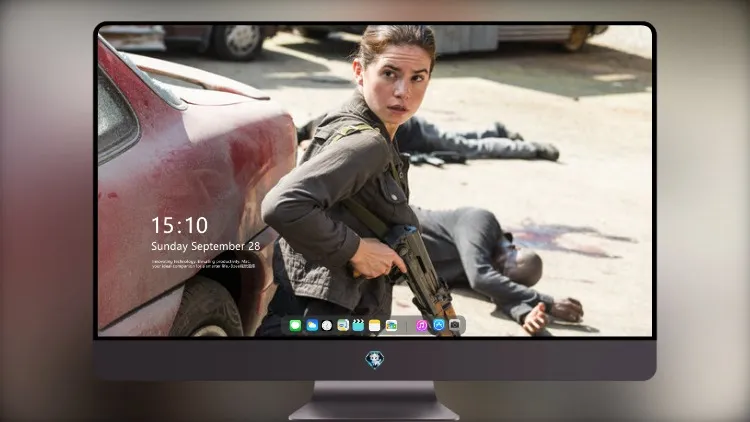The width and height of the screenshot is (750, 422).
Task: Click the Sunday September 28 date
Action: click(x=206, y=246)
